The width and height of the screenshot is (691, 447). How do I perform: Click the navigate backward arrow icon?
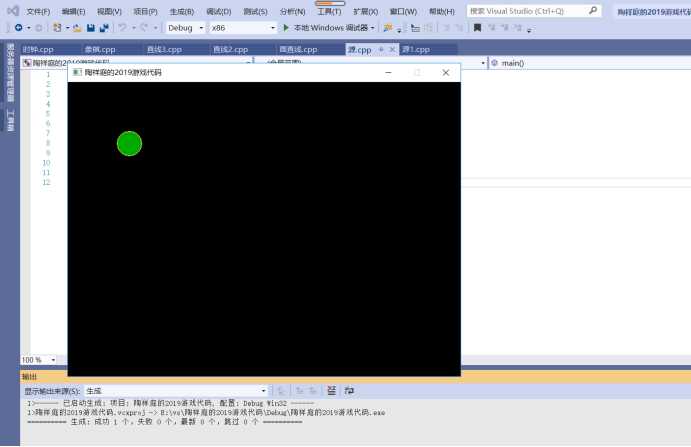[x=19, y=28]
